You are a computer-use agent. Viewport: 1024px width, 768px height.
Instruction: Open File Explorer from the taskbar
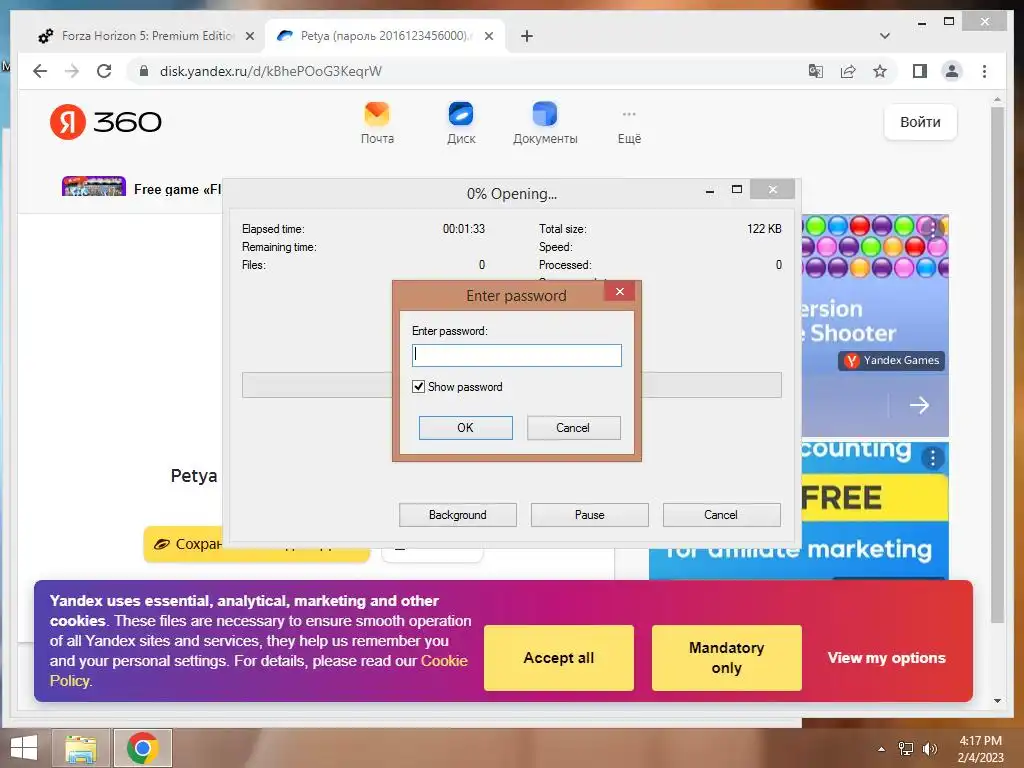(x=81, y=748)
